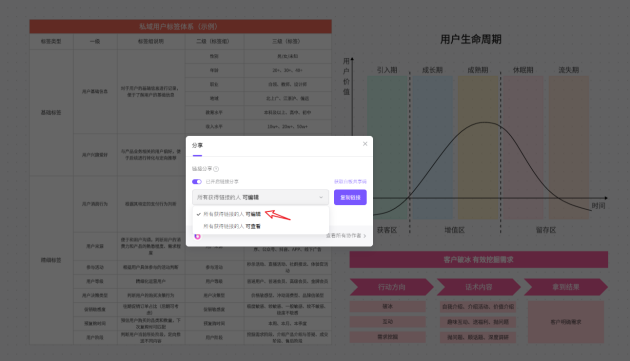Image resolution: width=630 pixels, height=361 pixels.
Task: Click the help icon beside 链接分享
Action: pyautogui.click(x=216, y=169)
